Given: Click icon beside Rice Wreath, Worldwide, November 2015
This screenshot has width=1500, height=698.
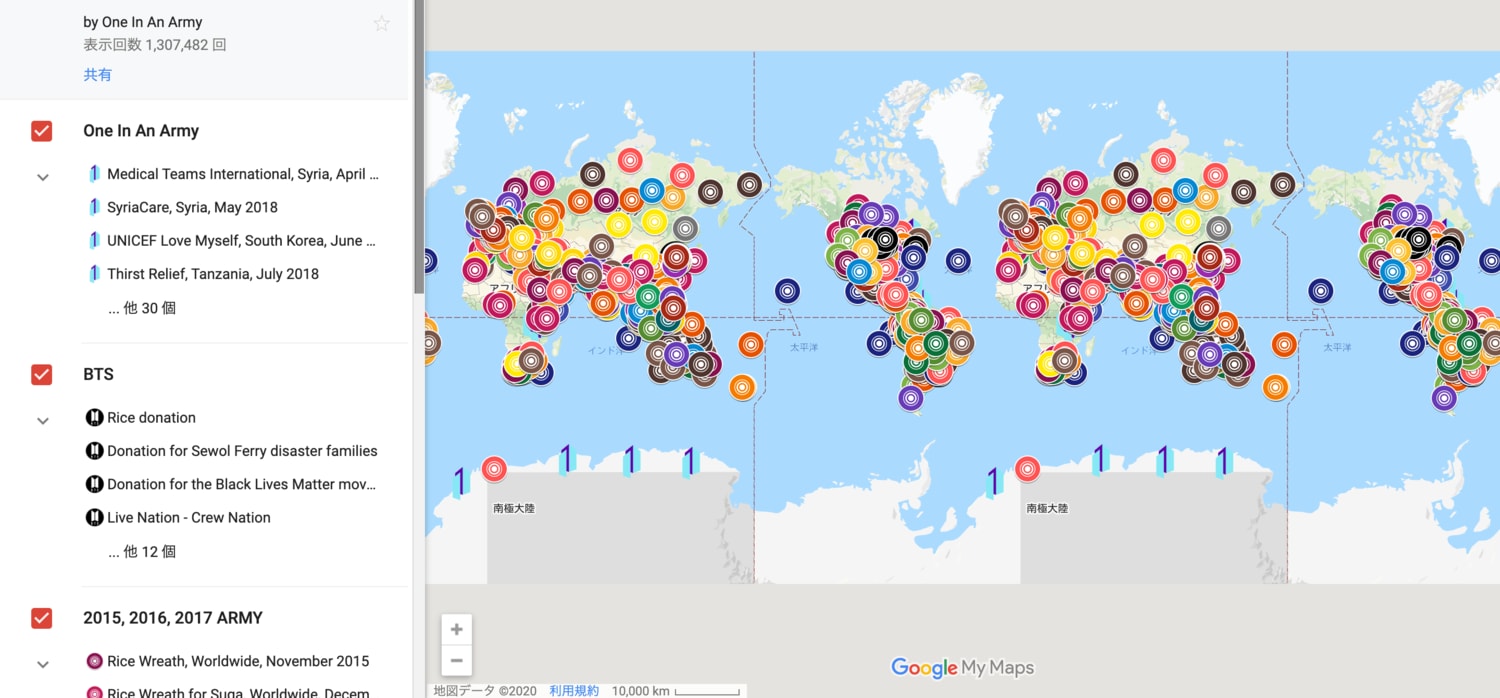Looking at the screenshot, I should pos(94,661).
